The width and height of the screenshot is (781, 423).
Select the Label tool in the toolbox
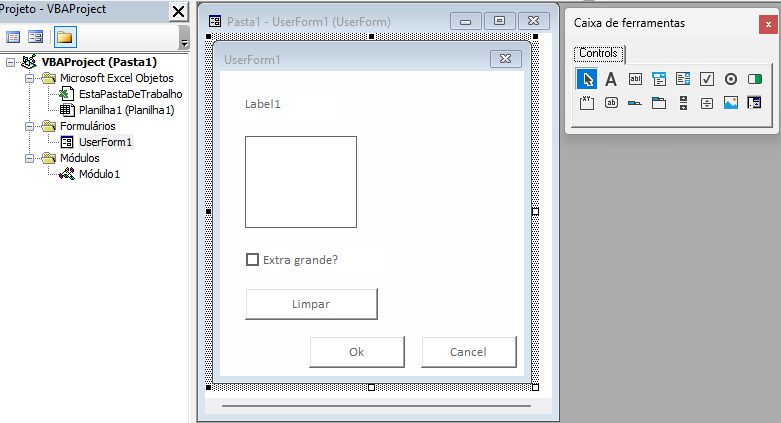(x=611, y=79)
